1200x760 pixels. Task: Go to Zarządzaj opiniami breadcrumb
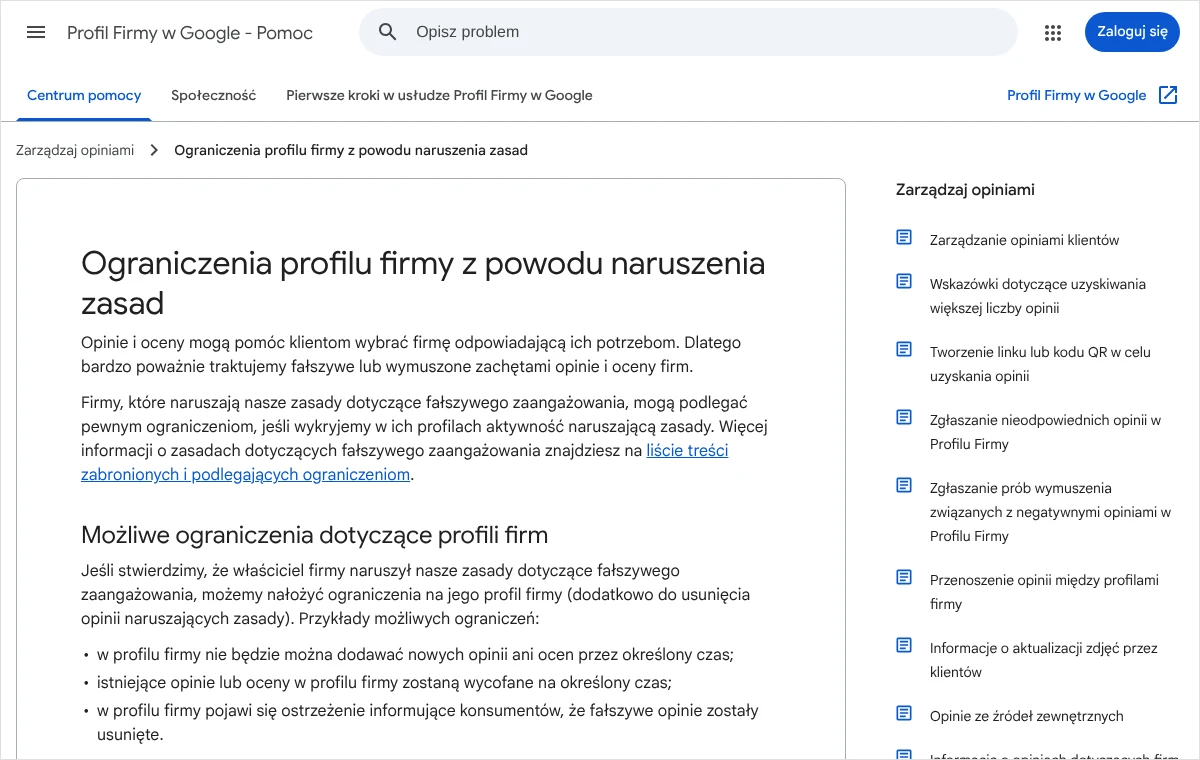[75, 150]
